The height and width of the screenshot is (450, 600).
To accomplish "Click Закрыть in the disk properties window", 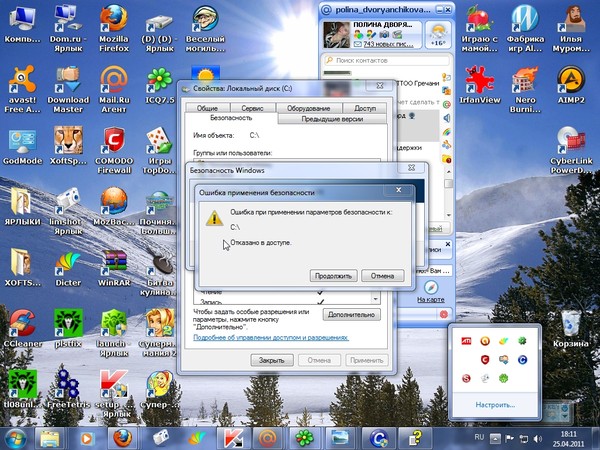I will click(x=272, y=360).
